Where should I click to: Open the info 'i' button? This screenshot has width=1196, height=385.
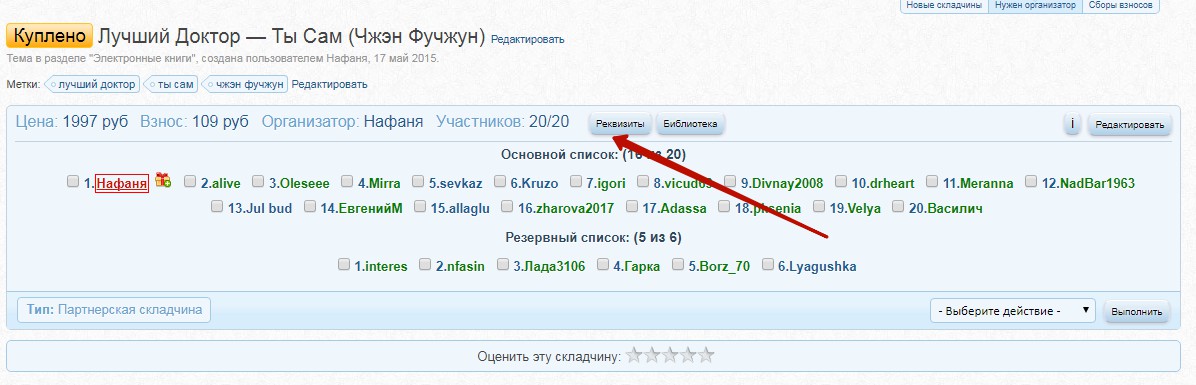click(x=1072, y=124)
